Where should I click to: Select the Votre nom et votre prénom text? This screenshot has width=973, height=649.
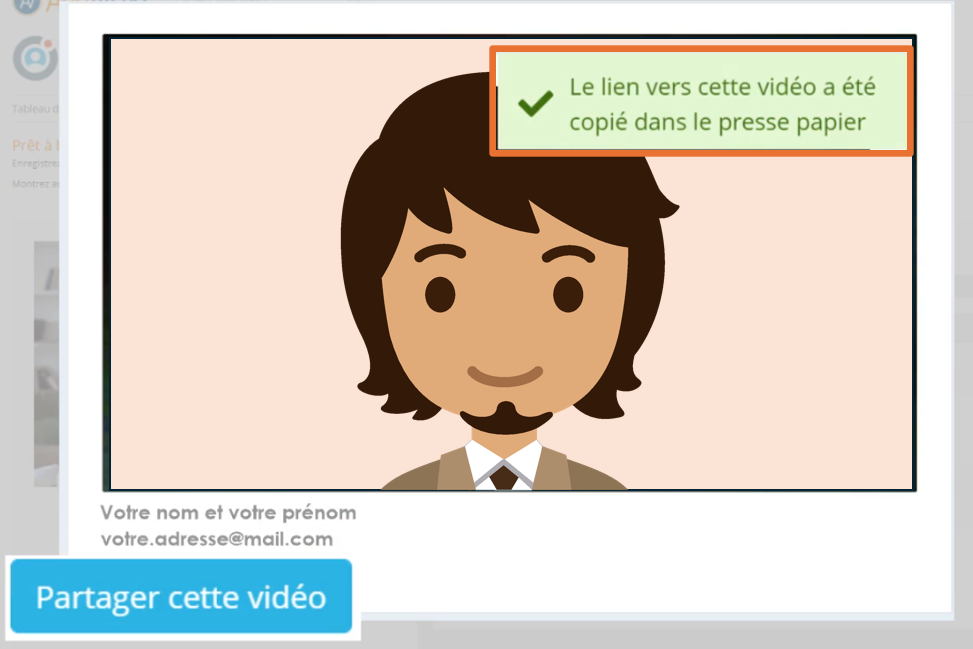(x=228, y=512)
